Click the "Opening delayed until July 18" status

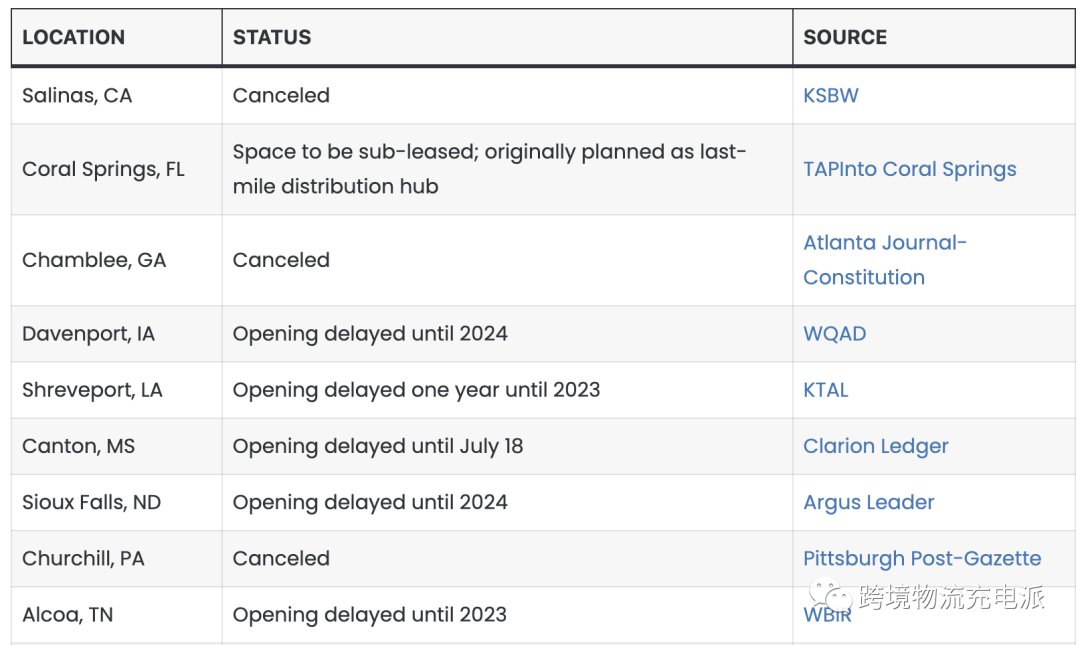377,446
